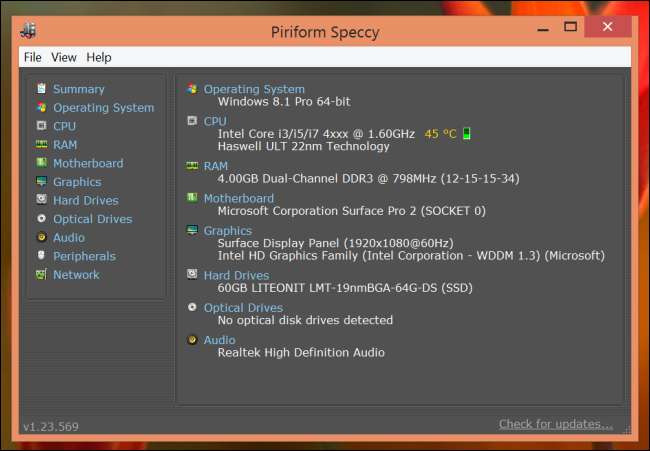The height and width of the screenshot is (451, 650).
Task: Click the Optical Drives disc icon
Action: 41,219
